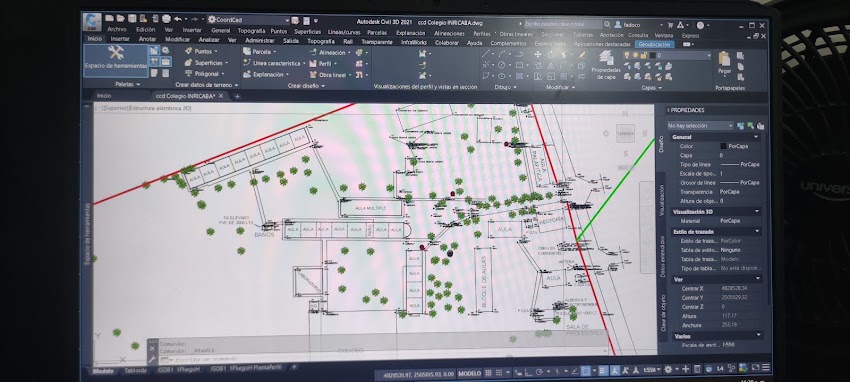Click the new file icon in quick access
Viewport: 850px width, 382px height.
tap(110, 19)
